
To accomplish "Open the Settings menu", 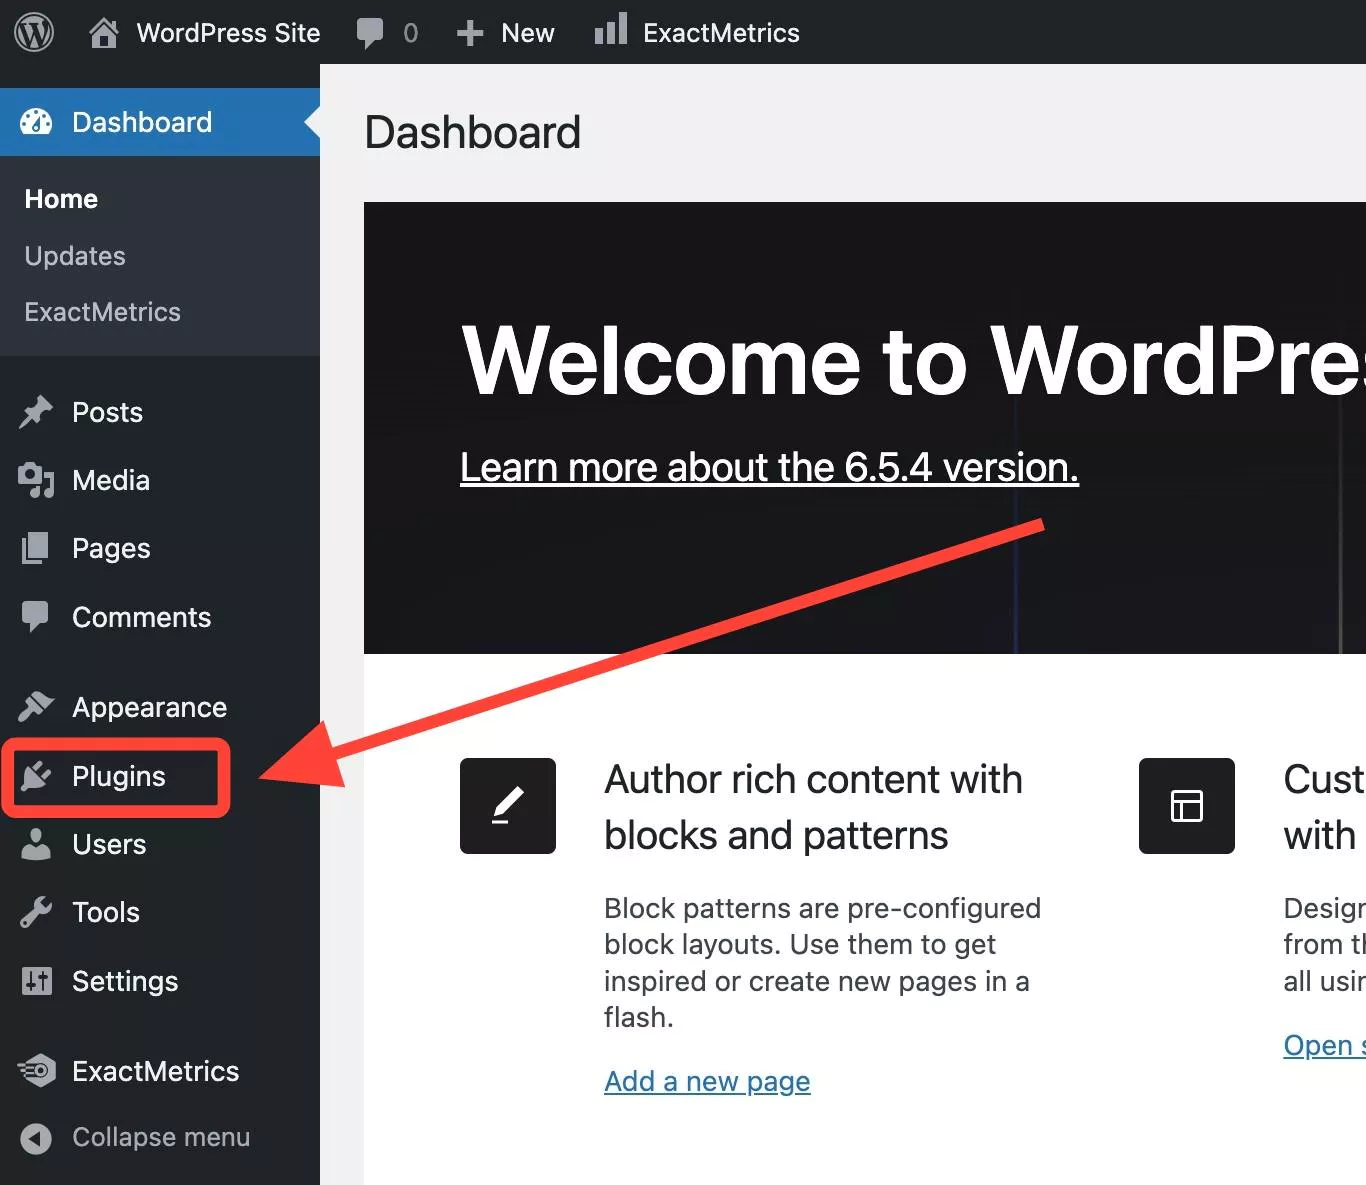I will click(x=125, y=981).
